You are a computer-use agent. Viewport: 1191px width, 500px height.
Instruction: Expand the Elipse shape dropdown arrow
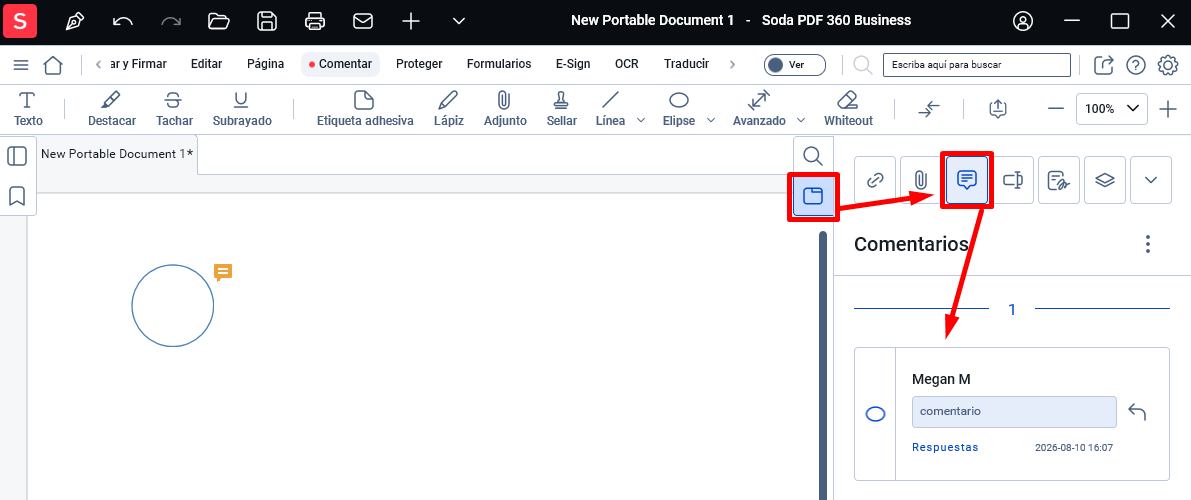tap(711, 120)
